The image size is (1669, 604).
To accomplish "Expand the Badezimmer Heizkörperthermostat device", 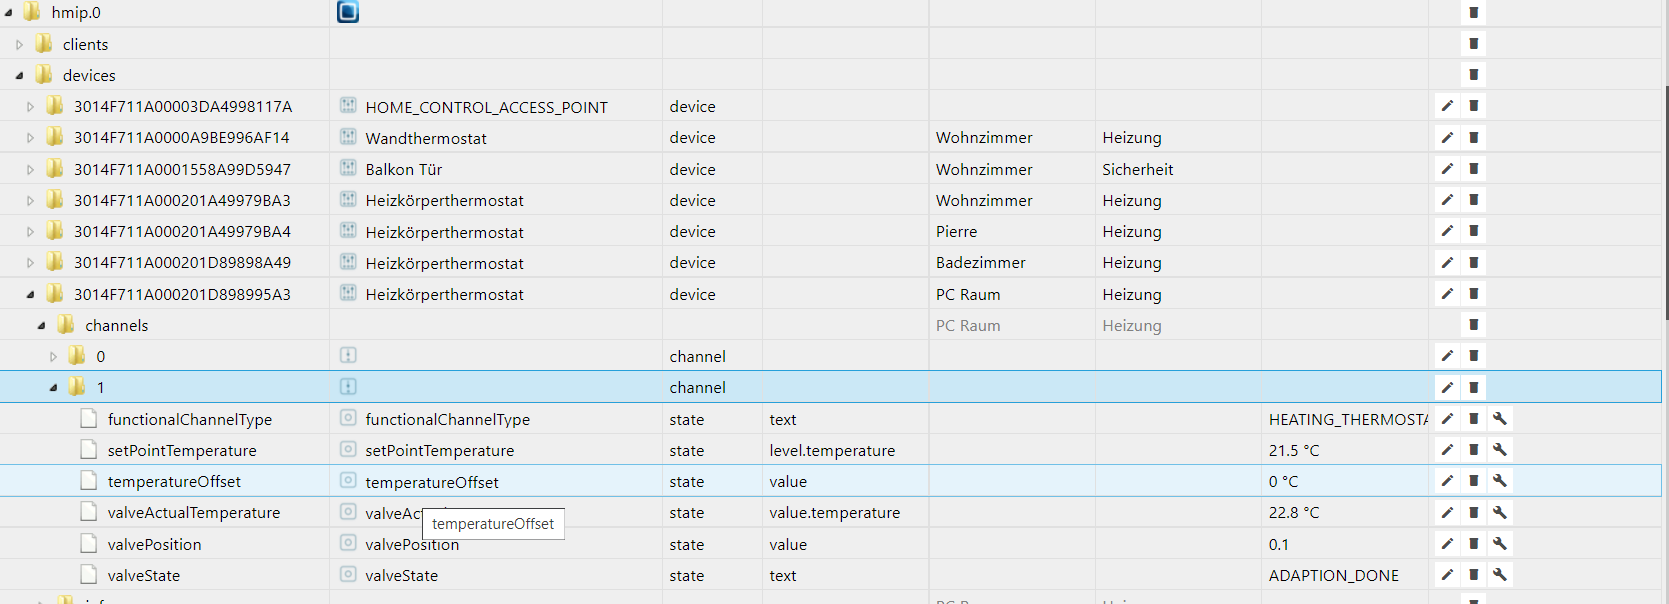I will pos(30,263).
